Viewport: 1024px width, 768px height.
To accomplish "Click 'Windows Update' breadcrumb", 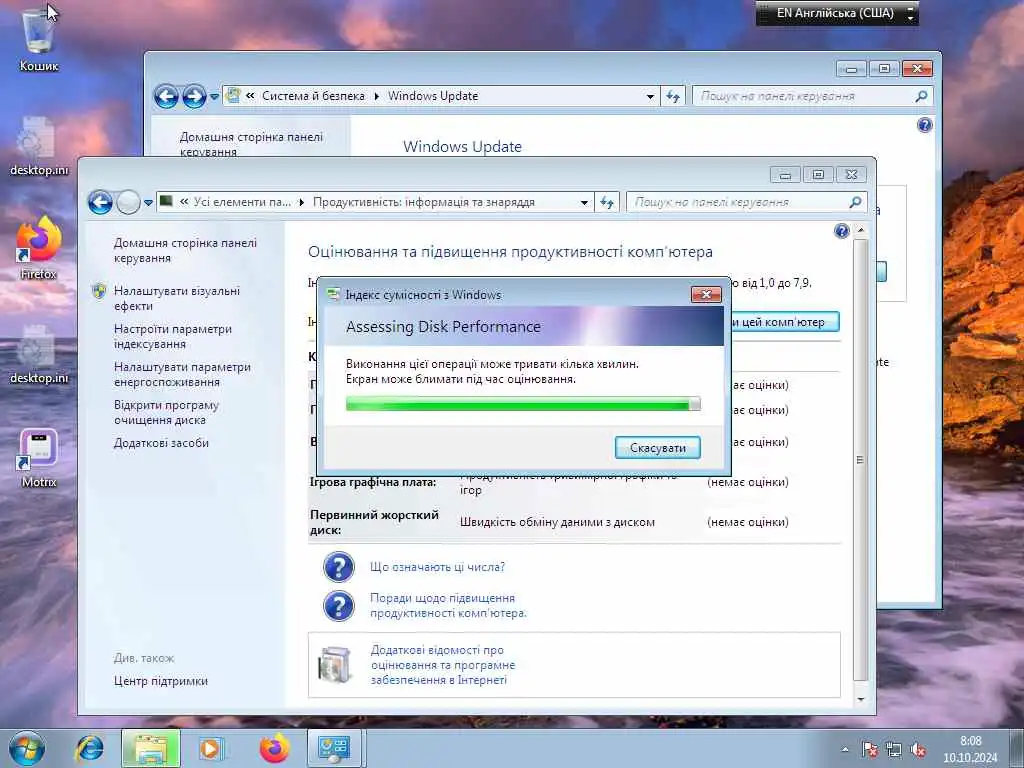I will point(433,96).
